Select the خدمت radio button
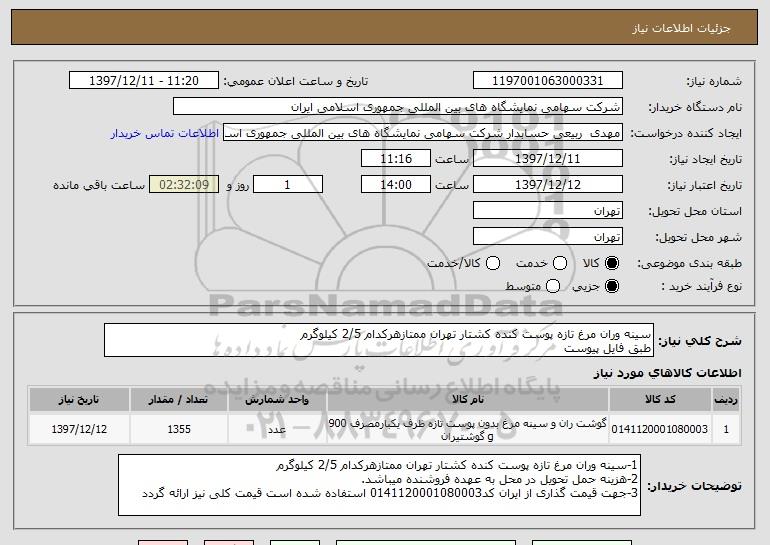 pos(560,263)
